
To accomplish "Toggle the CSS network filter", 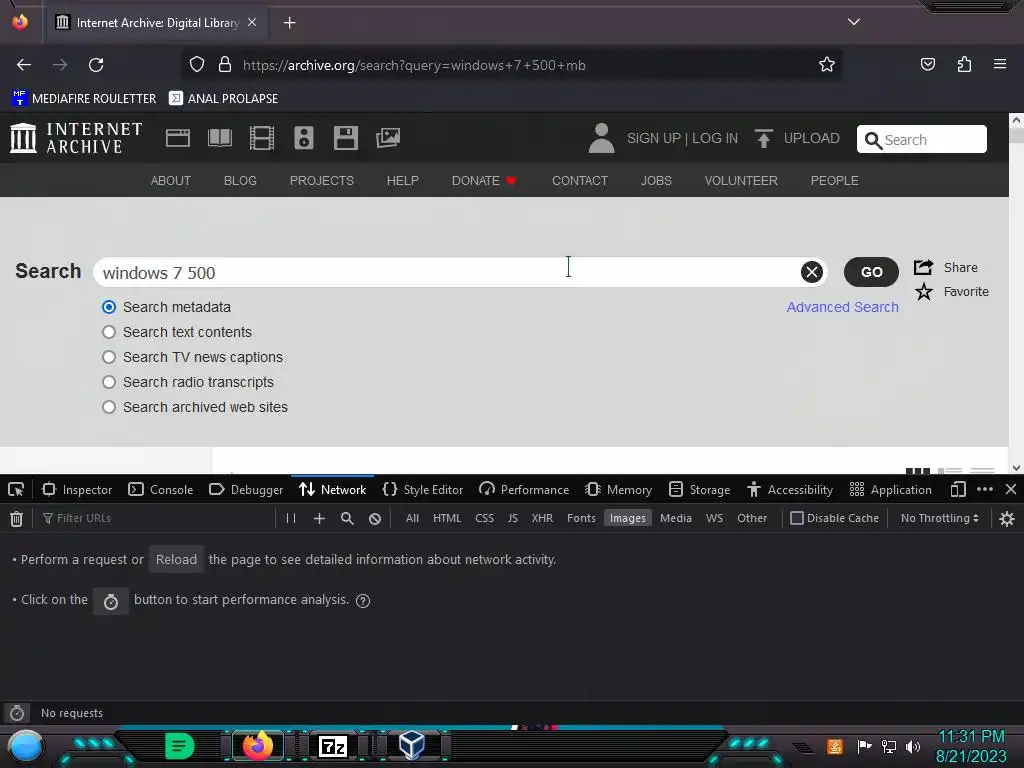I will (x=485, y=519).
